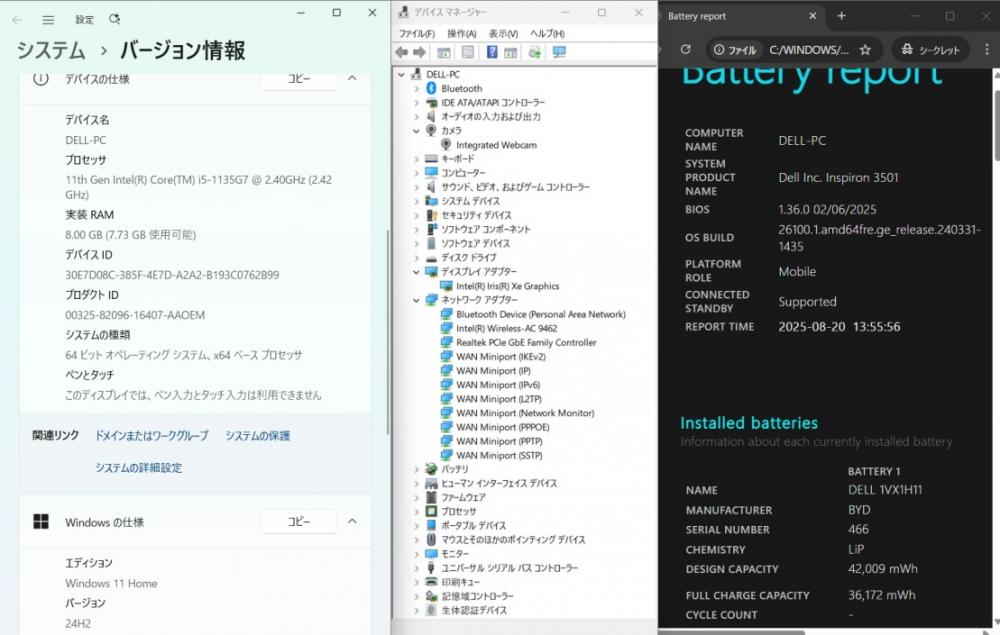Viewport: 1000px width, 635px height.
Task: Select WAN Miniport (SSTP)
Action: (499, 455)
